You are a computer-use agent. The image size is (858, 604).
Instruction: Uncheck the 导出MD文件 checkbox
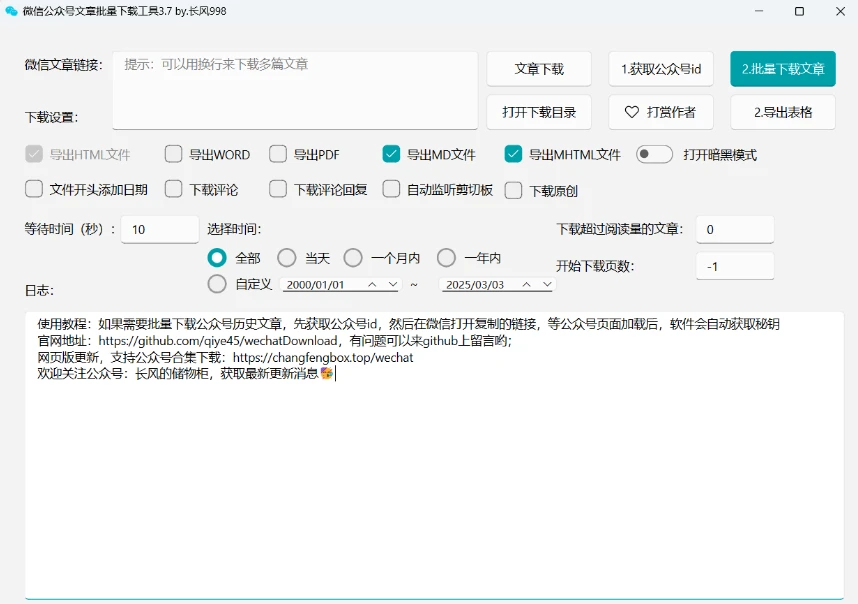tap(391, 154)
